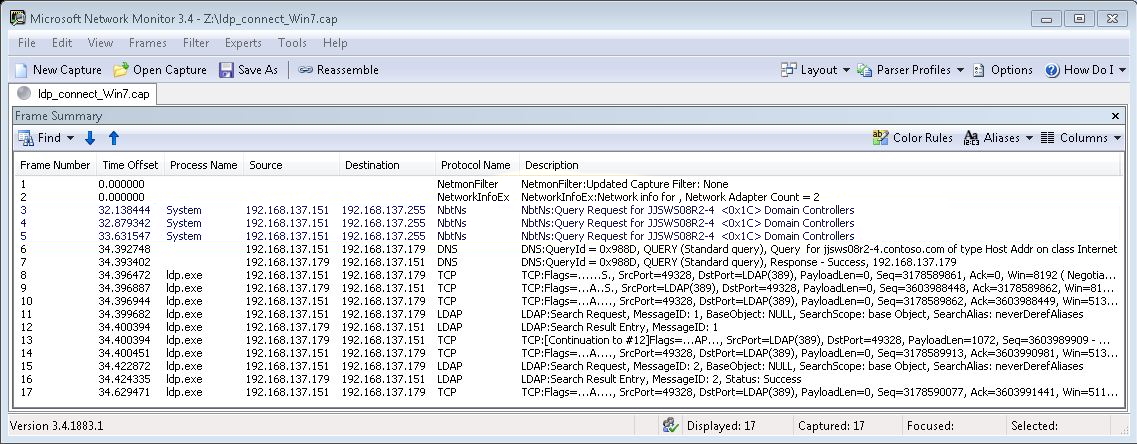Select frame 11 LDAP Search Request row
Viewport: 1137px width, 444px height.
(x=568, y=314)
